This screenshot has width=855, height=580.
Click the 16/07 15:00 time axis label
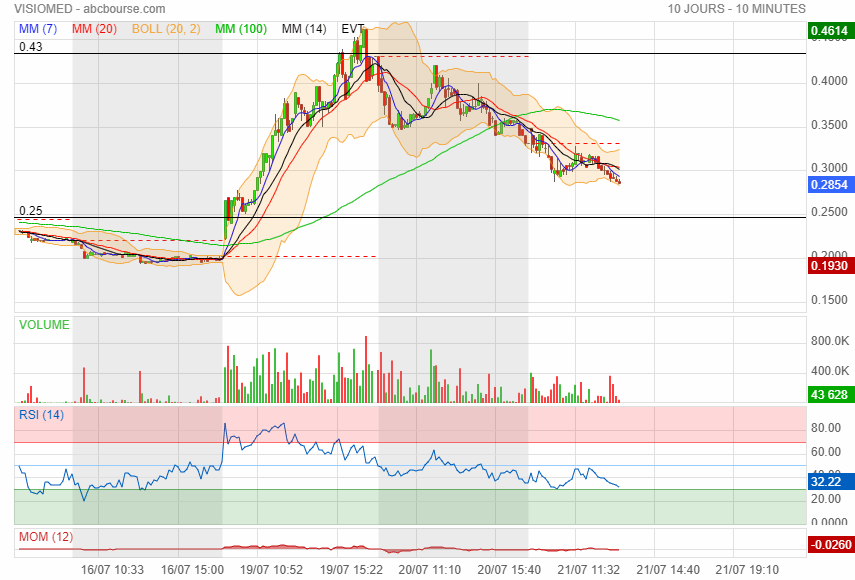point(192,570)
